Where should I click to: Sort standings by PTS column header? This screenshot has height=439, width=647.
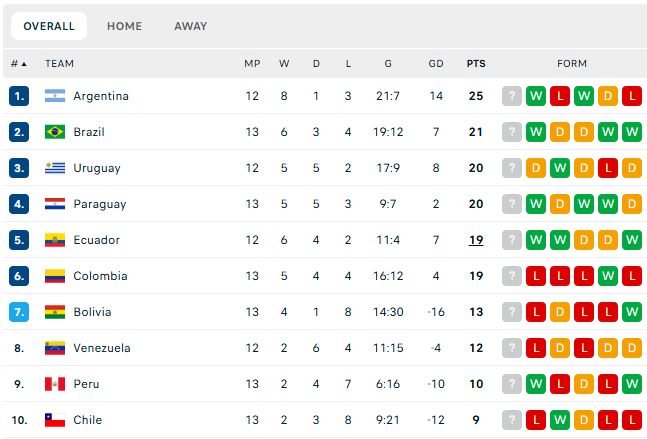click(476, 64)
